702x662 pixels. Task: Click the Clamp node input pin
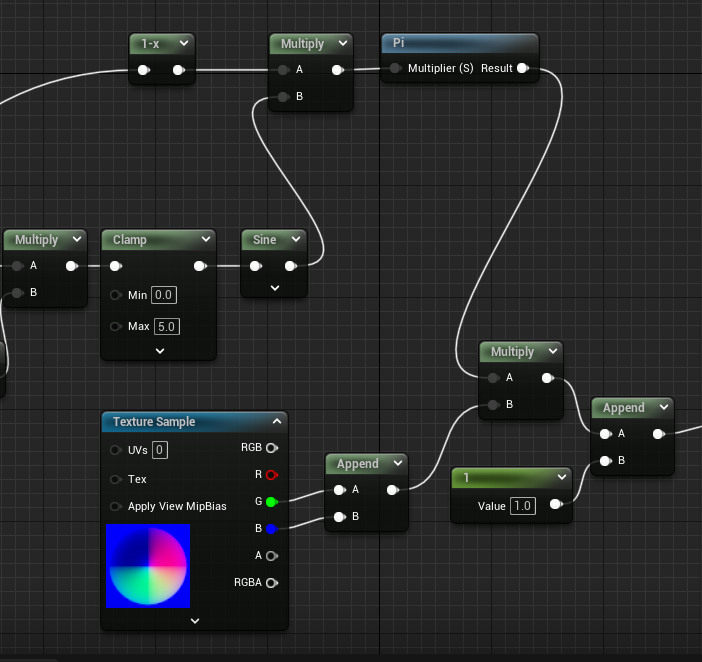116,266
